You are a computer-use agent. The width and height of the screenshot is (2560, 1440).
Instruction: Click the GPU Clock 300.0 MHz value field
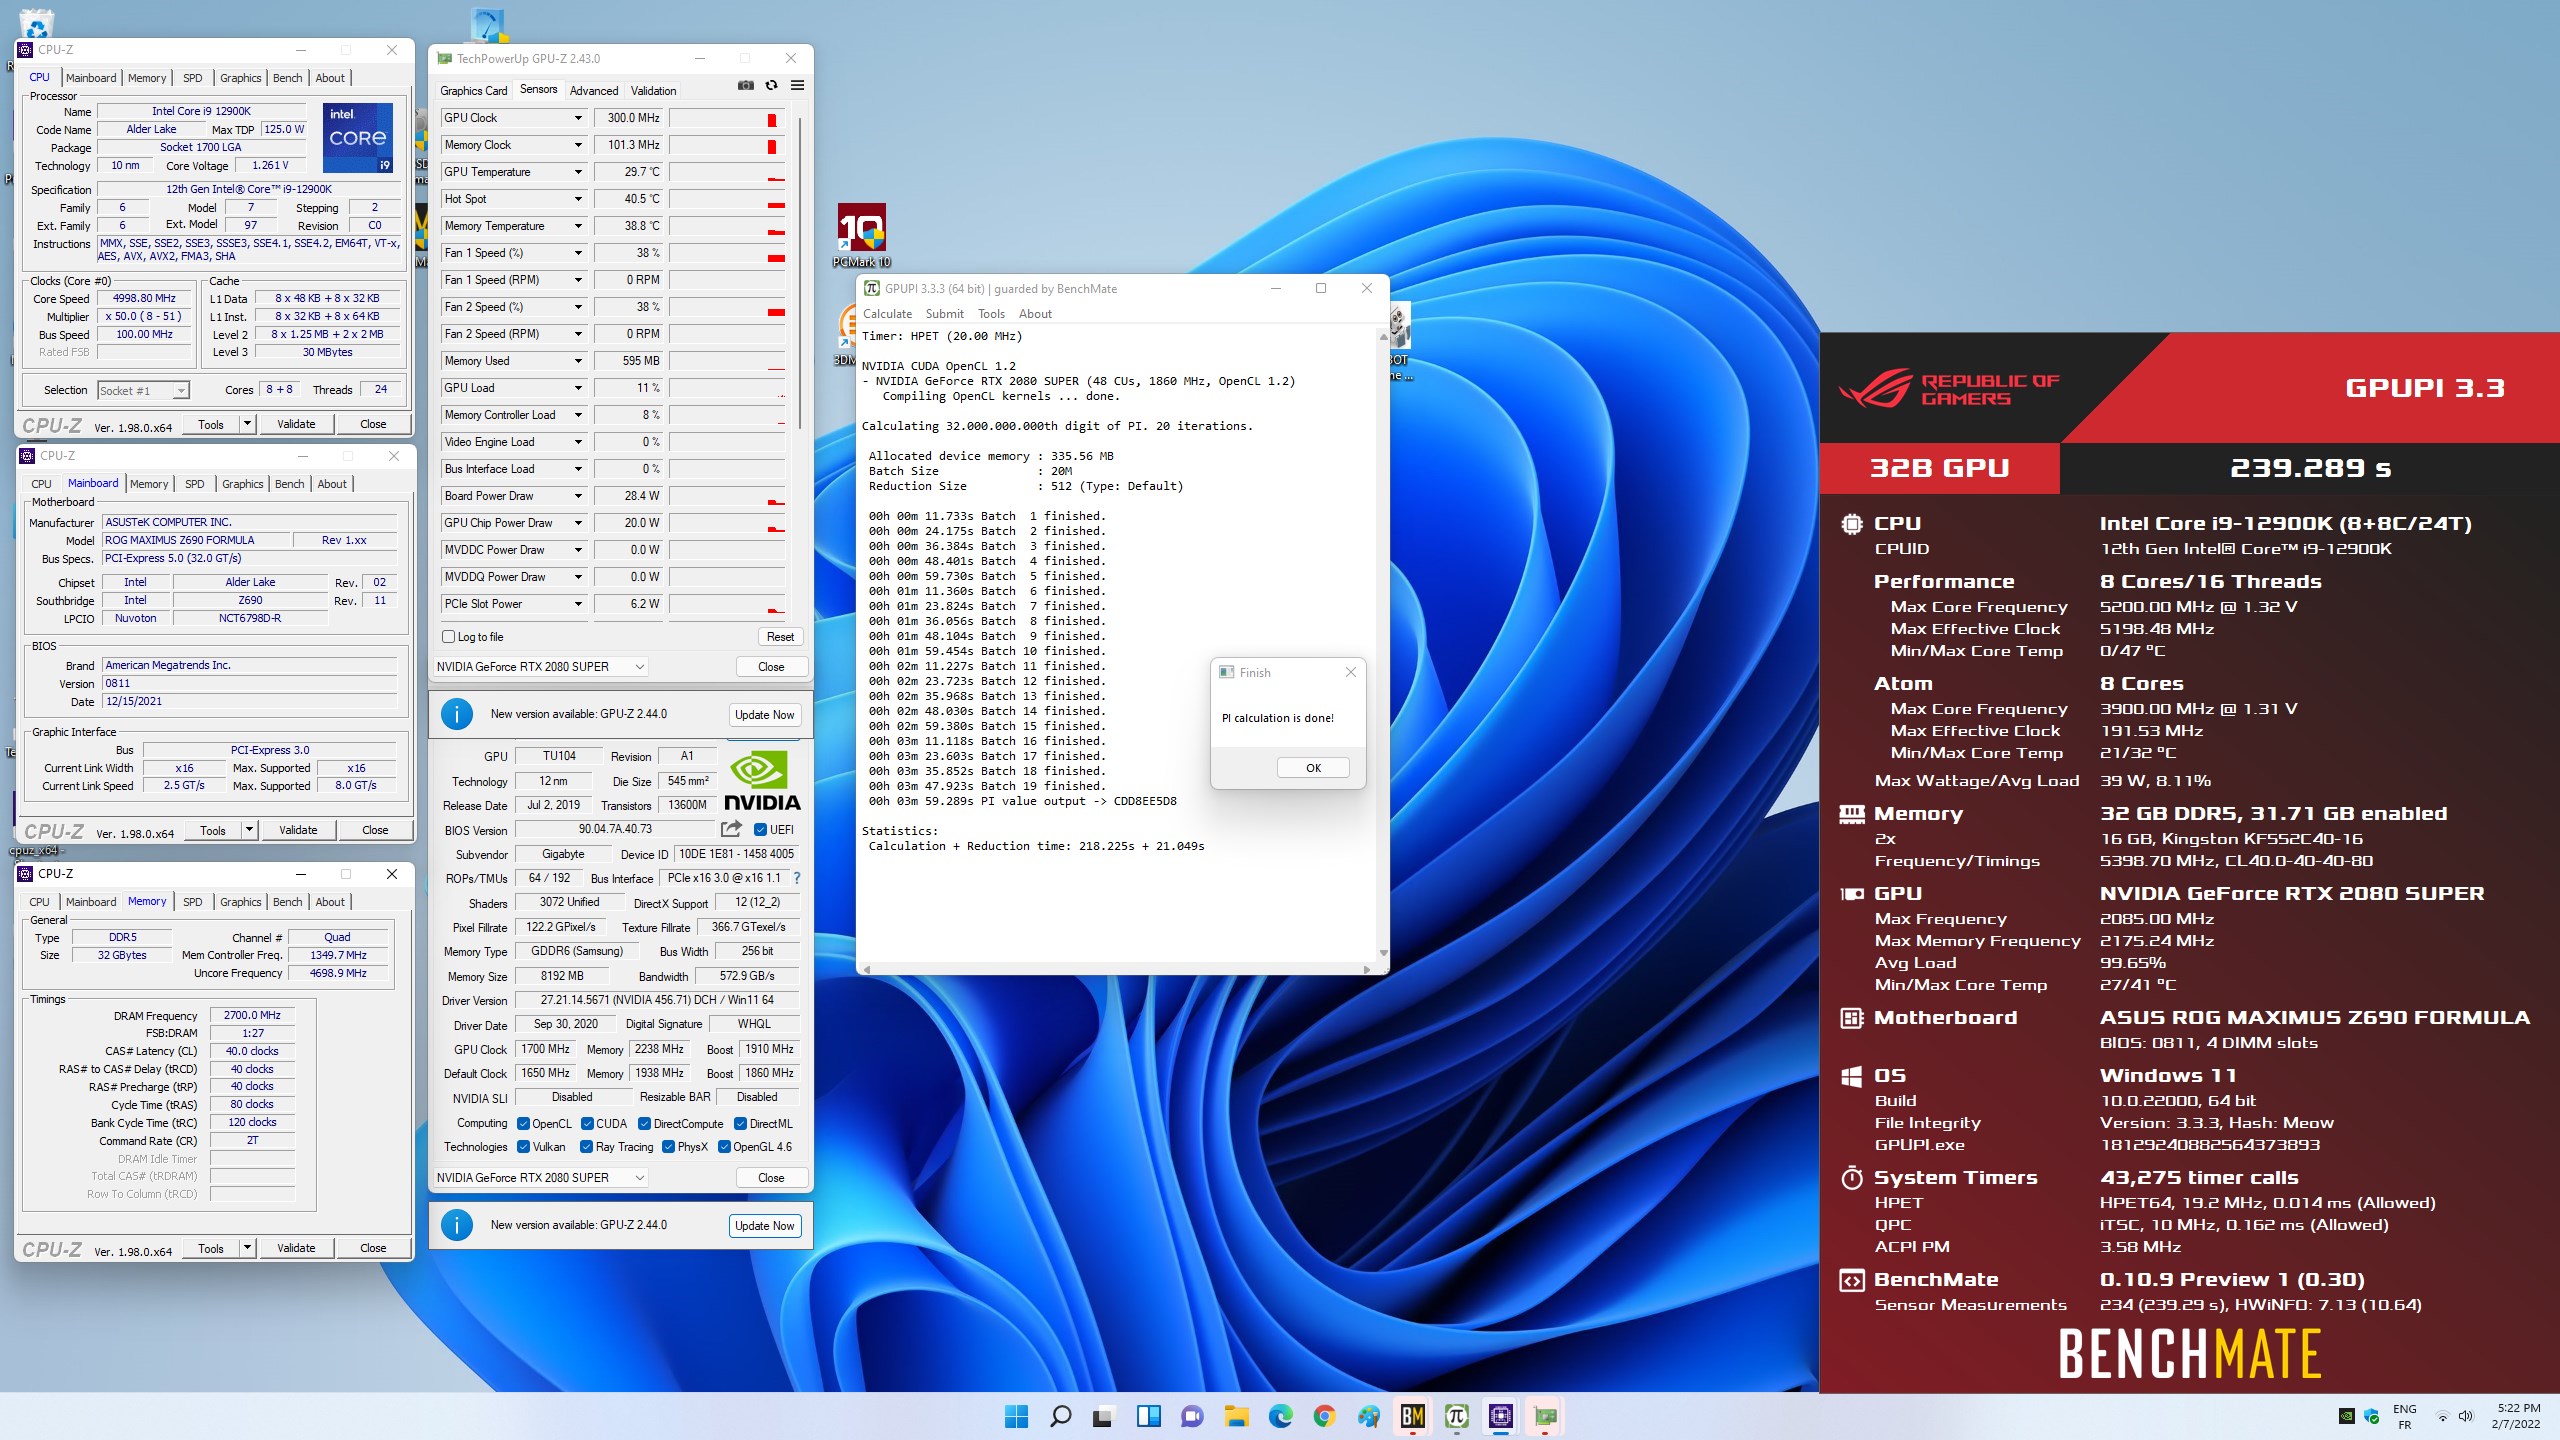(630, 118)
